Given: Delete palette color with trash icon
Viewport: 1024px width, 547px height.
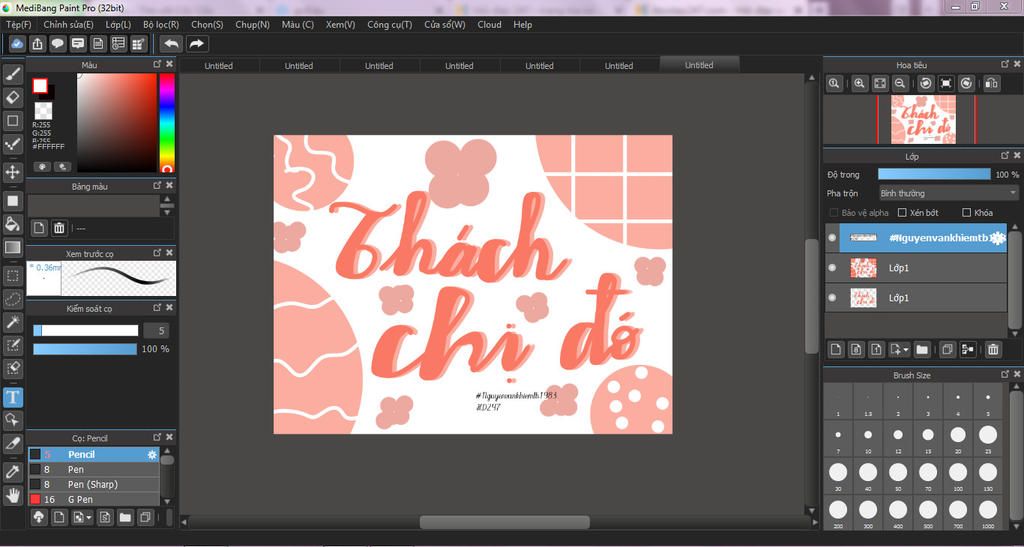Looking at the screenshot, I should click(59, 228).
